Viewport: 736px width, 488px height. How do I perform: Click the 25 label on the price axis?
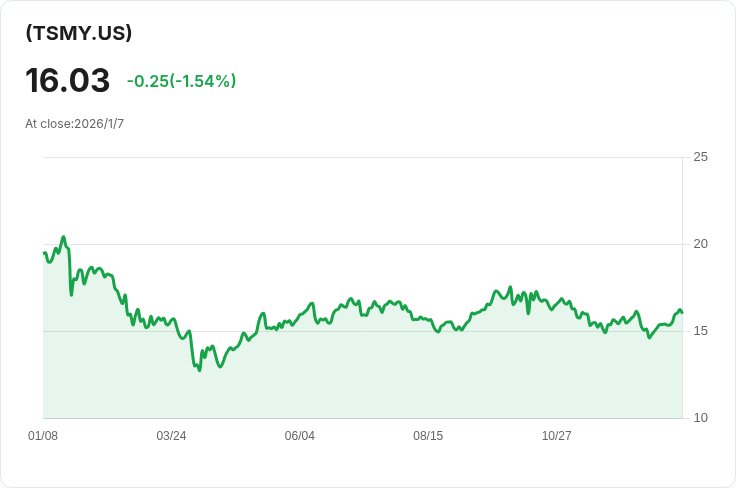[x=700, y=157]
